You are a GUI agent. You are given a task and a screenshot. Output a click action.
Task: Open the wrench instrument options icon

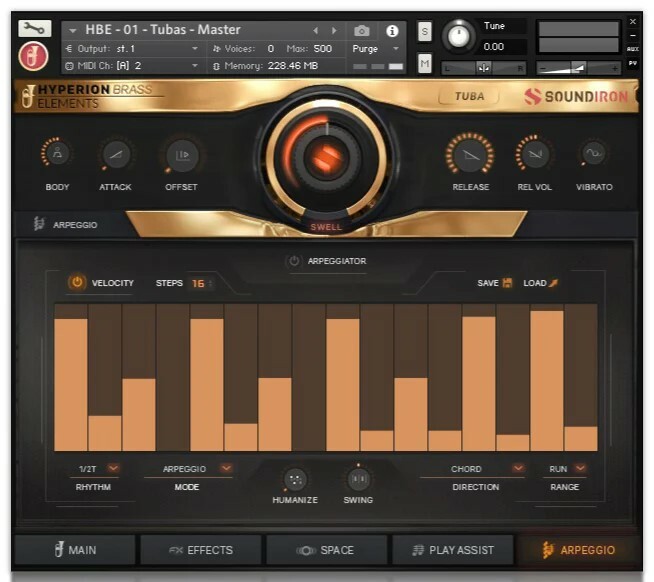(35, 28)
